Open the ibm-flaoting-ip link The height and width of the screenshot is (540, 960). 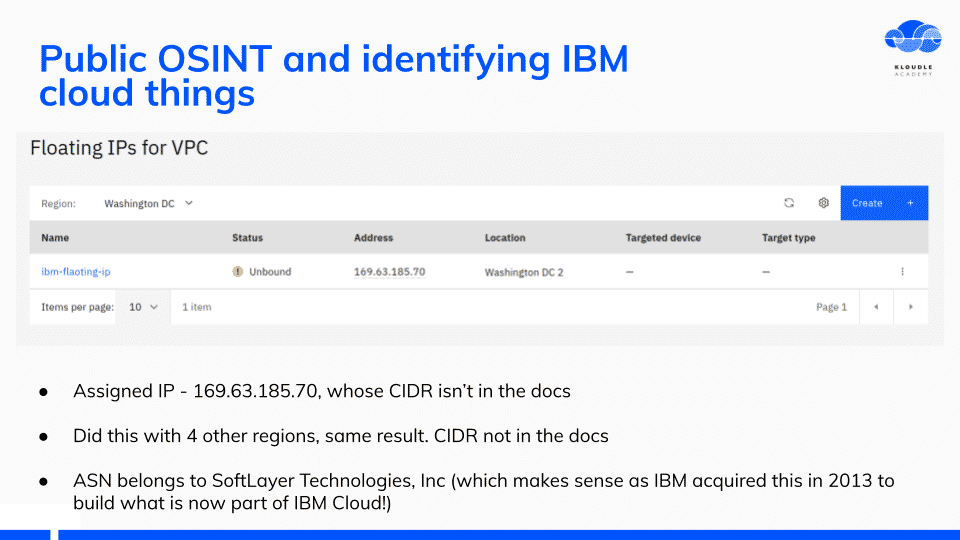pos(76,272)
